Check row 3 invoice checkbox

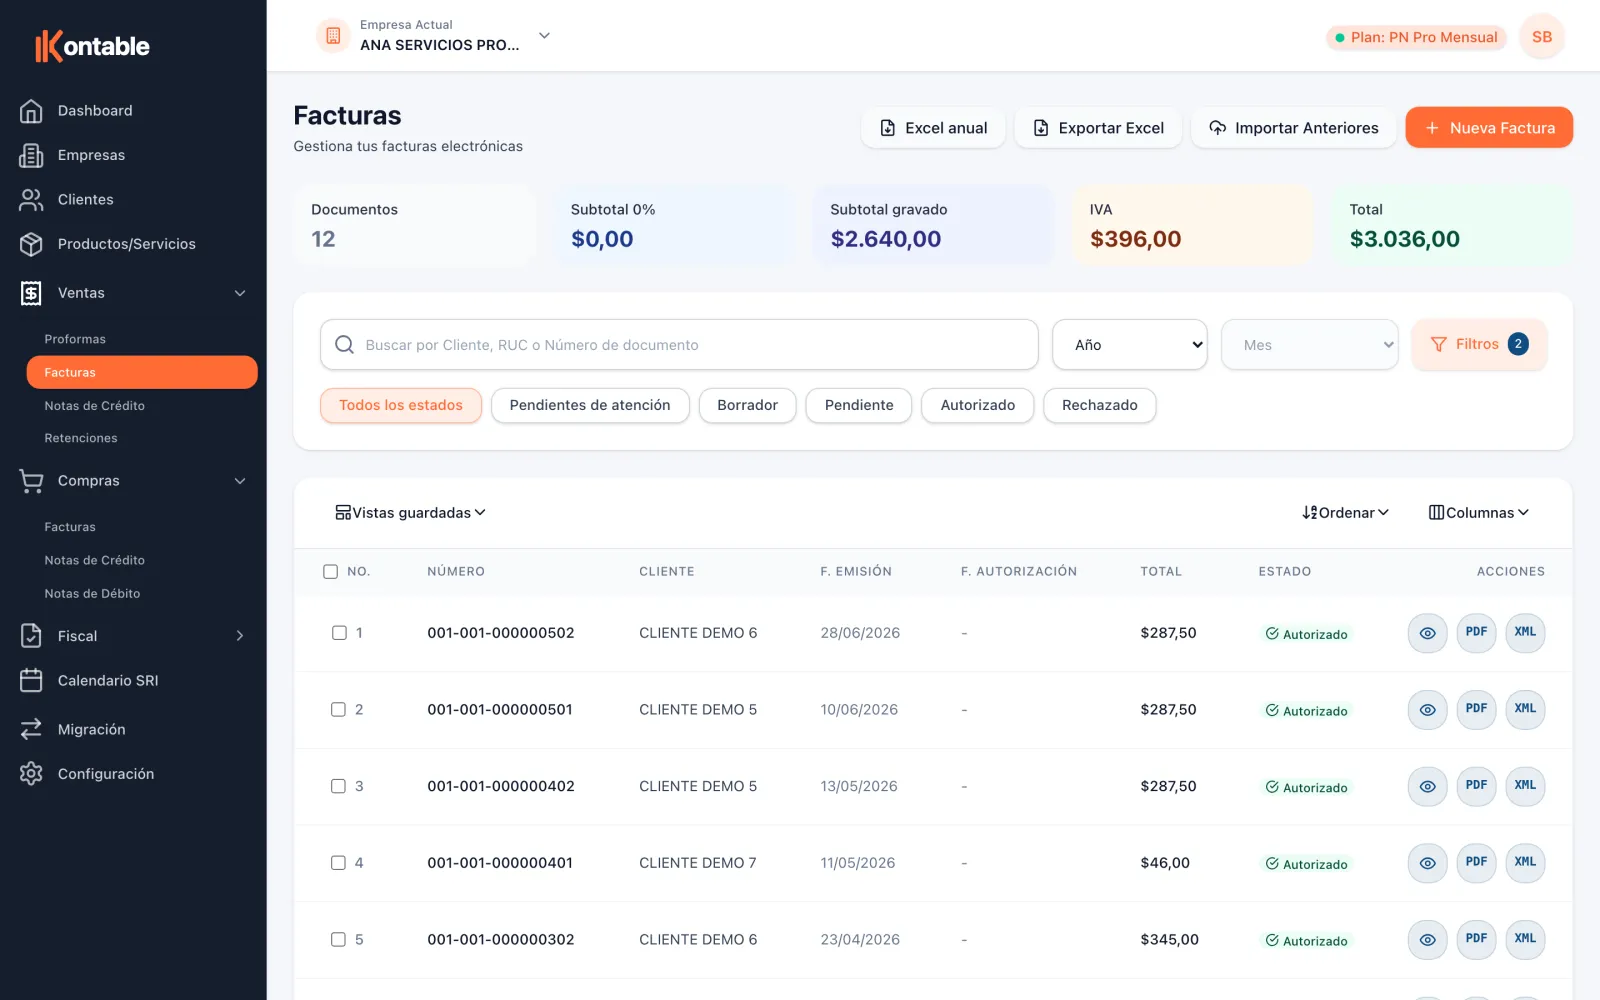339,786
